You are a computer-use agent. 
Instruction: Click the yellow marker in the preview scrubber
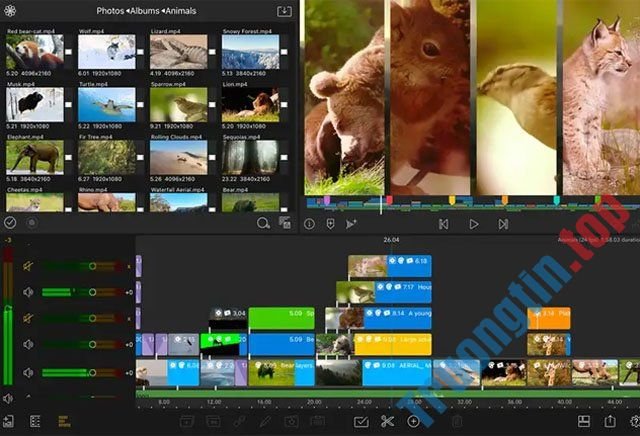[452, 200]
